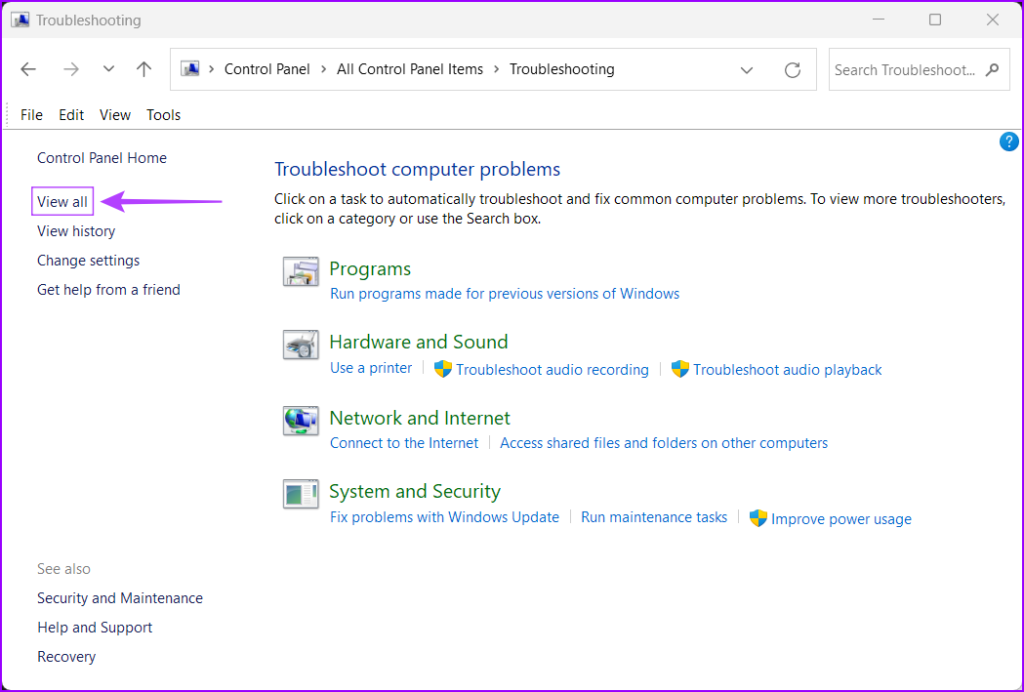Close the Troubleshooting window
1024x692 pixels.
(x=993, y=20)
